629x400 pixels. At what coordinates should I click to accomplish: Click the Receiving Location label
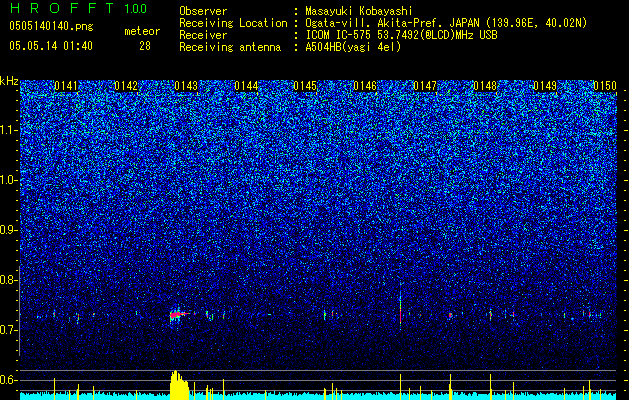click(233, 23)
